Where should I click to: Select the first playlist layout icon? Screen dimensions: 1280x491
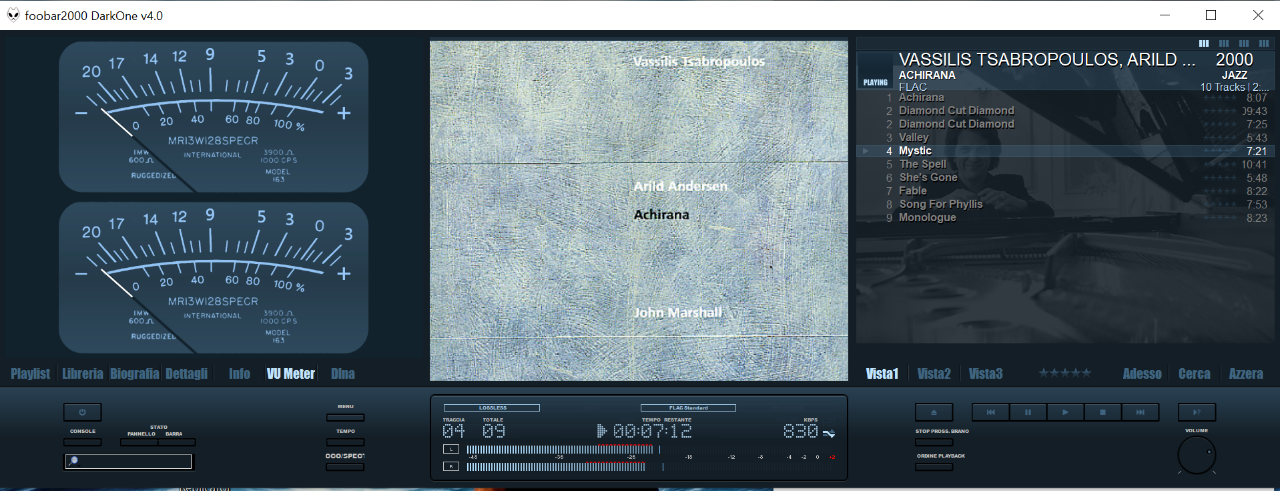(1204, 43)
